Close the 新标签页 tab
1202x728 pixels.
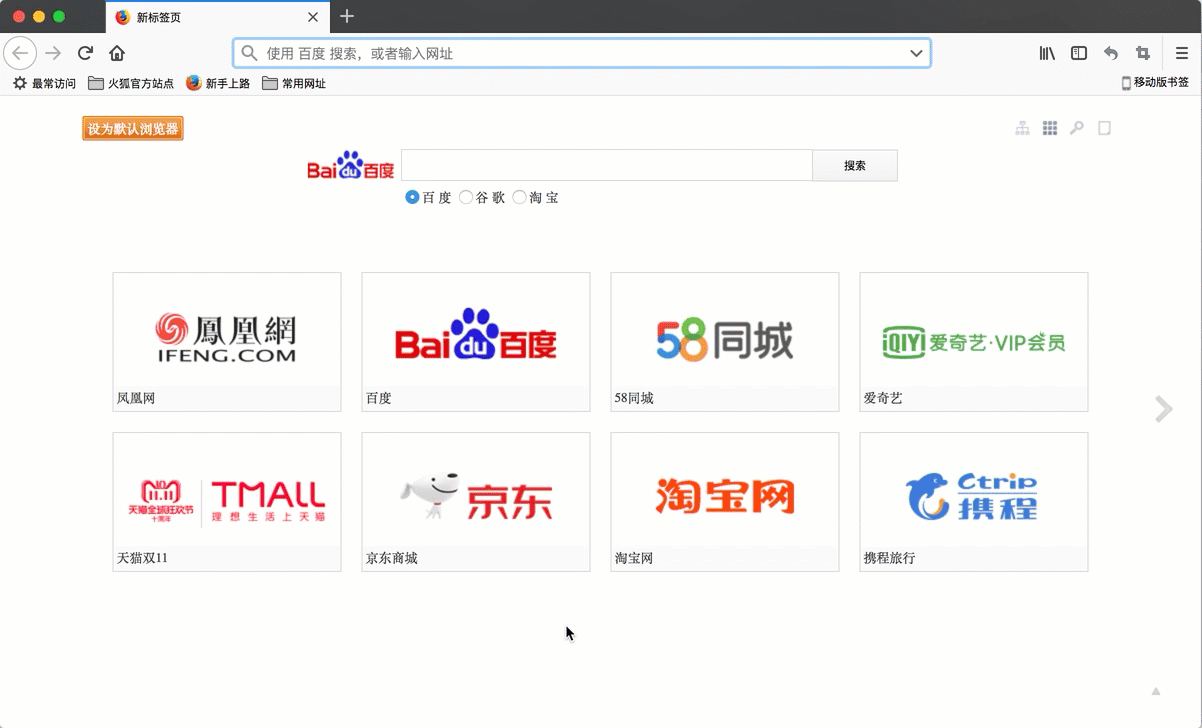pyautogui.click(x=313, y=17)
